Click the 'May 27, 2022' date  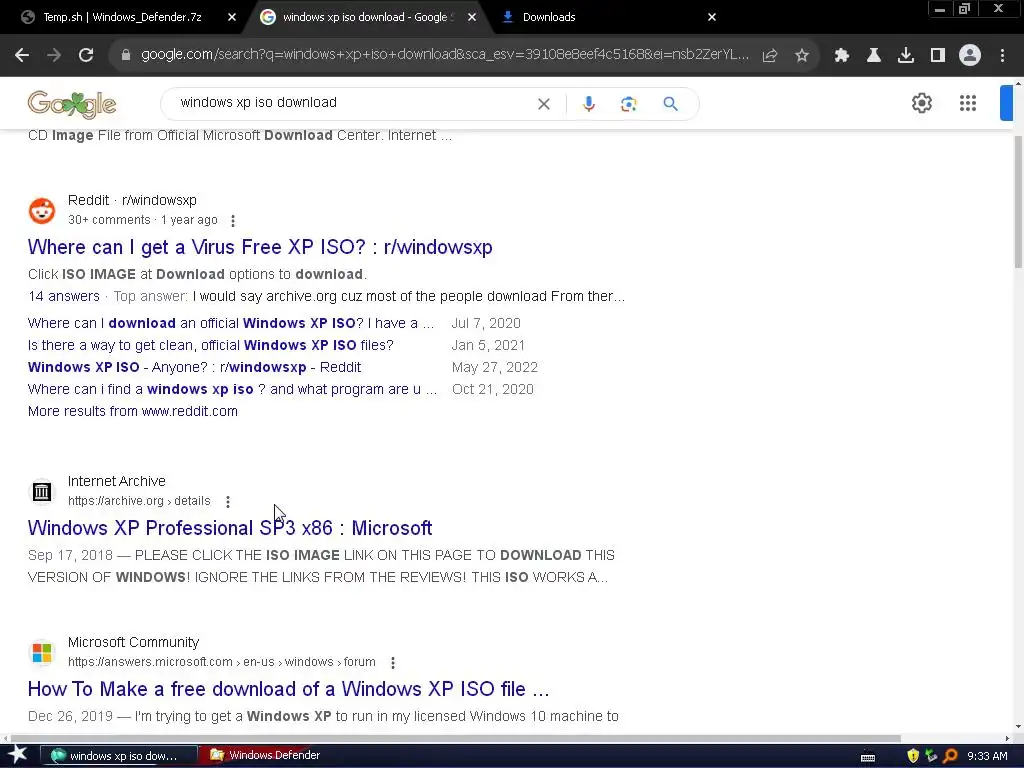[x=494, y=367]
